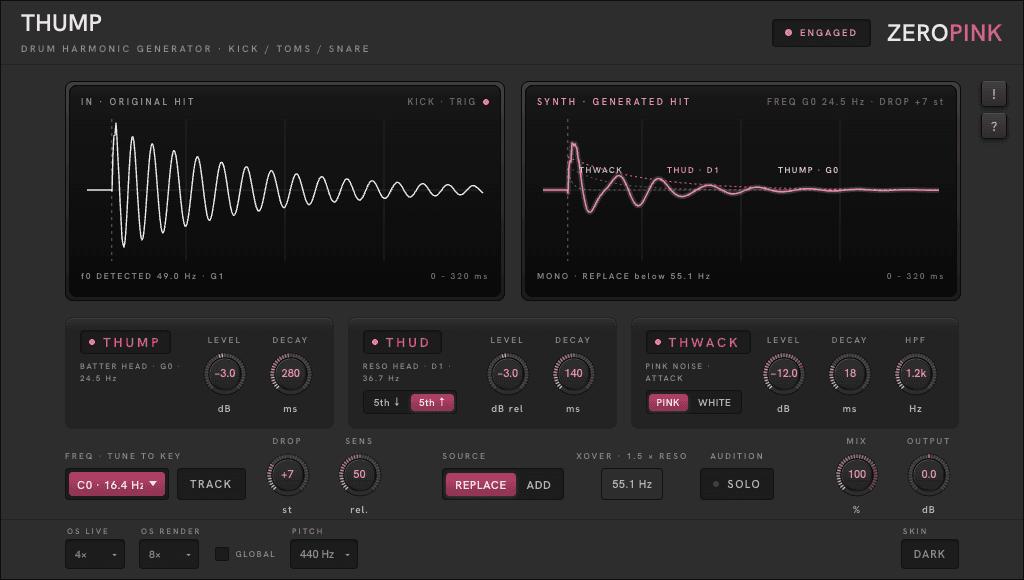Open the OS RENDER 8x dropdown
The width and height of the screenshot is (1024, 580).
[x=168, y=554]
